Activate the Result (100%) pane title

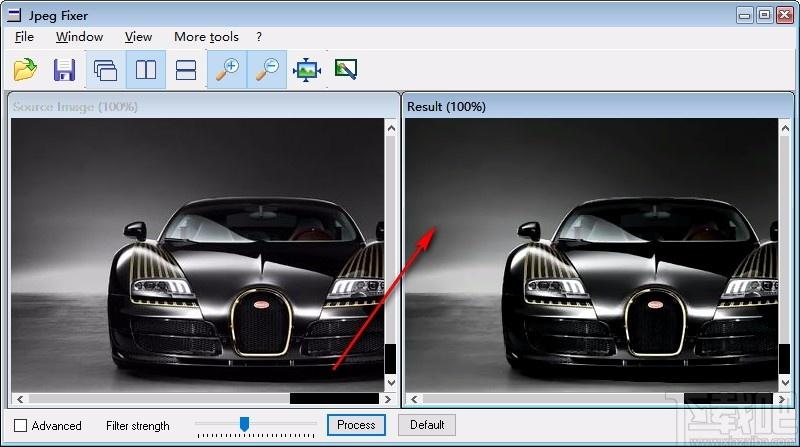tap(446, 107)
